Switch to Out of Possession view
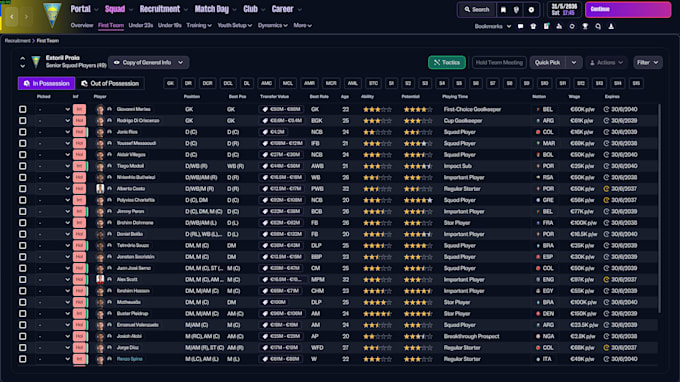The height and width of the screenshot is (382, 680). click(110, 83)
